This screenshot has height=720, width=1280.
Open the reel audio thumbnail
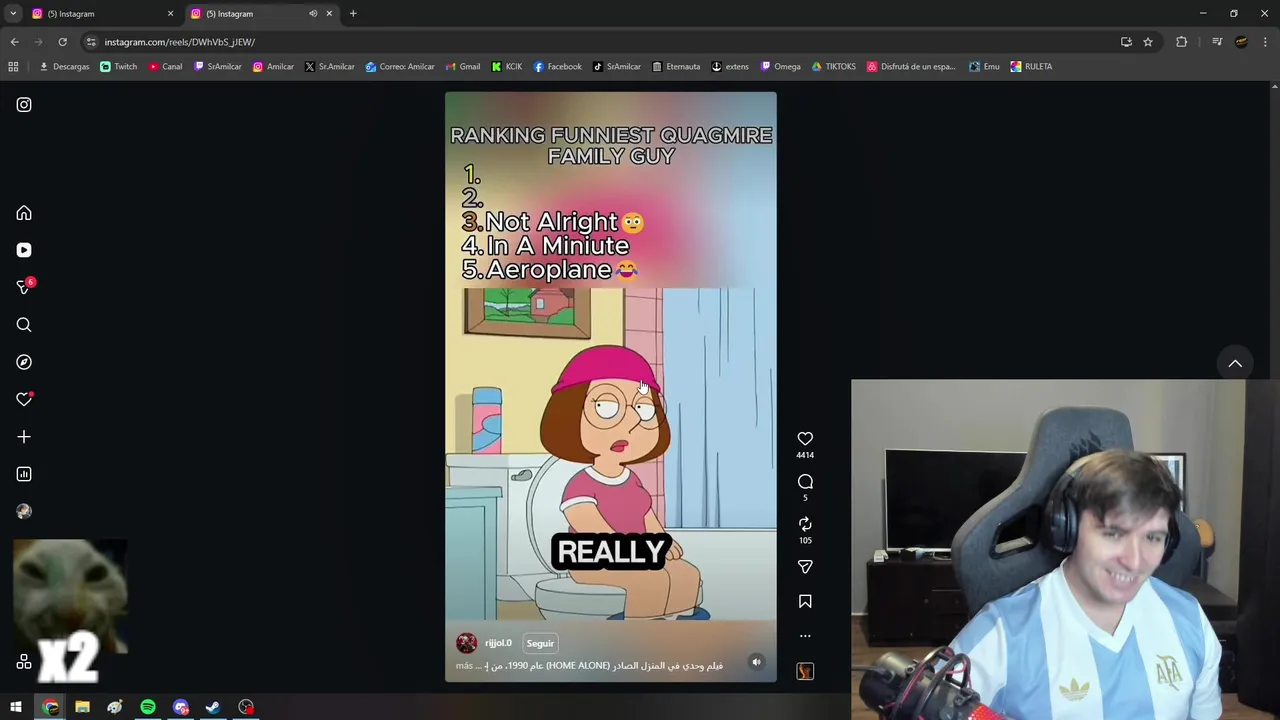coord(805,671)
